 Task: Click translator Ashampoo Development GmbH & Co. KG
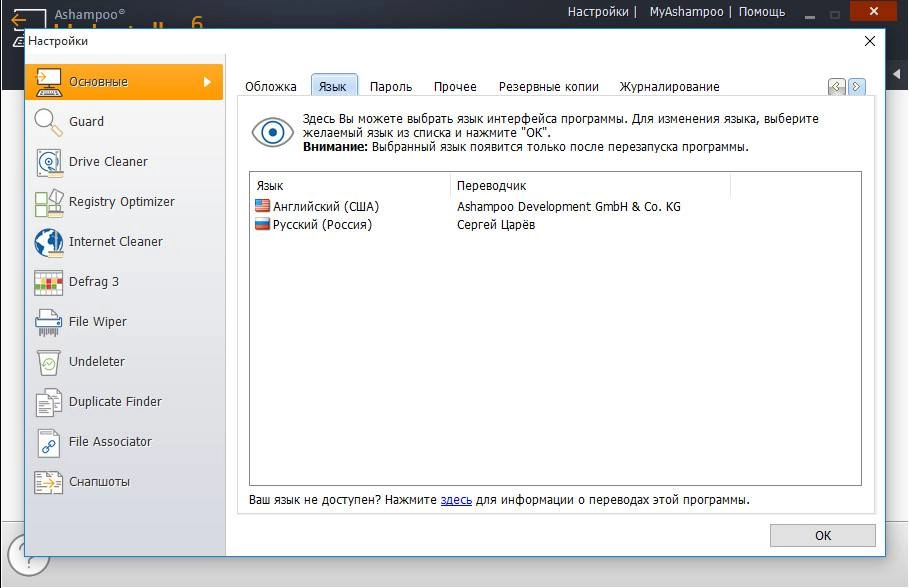tap(569, 206)
